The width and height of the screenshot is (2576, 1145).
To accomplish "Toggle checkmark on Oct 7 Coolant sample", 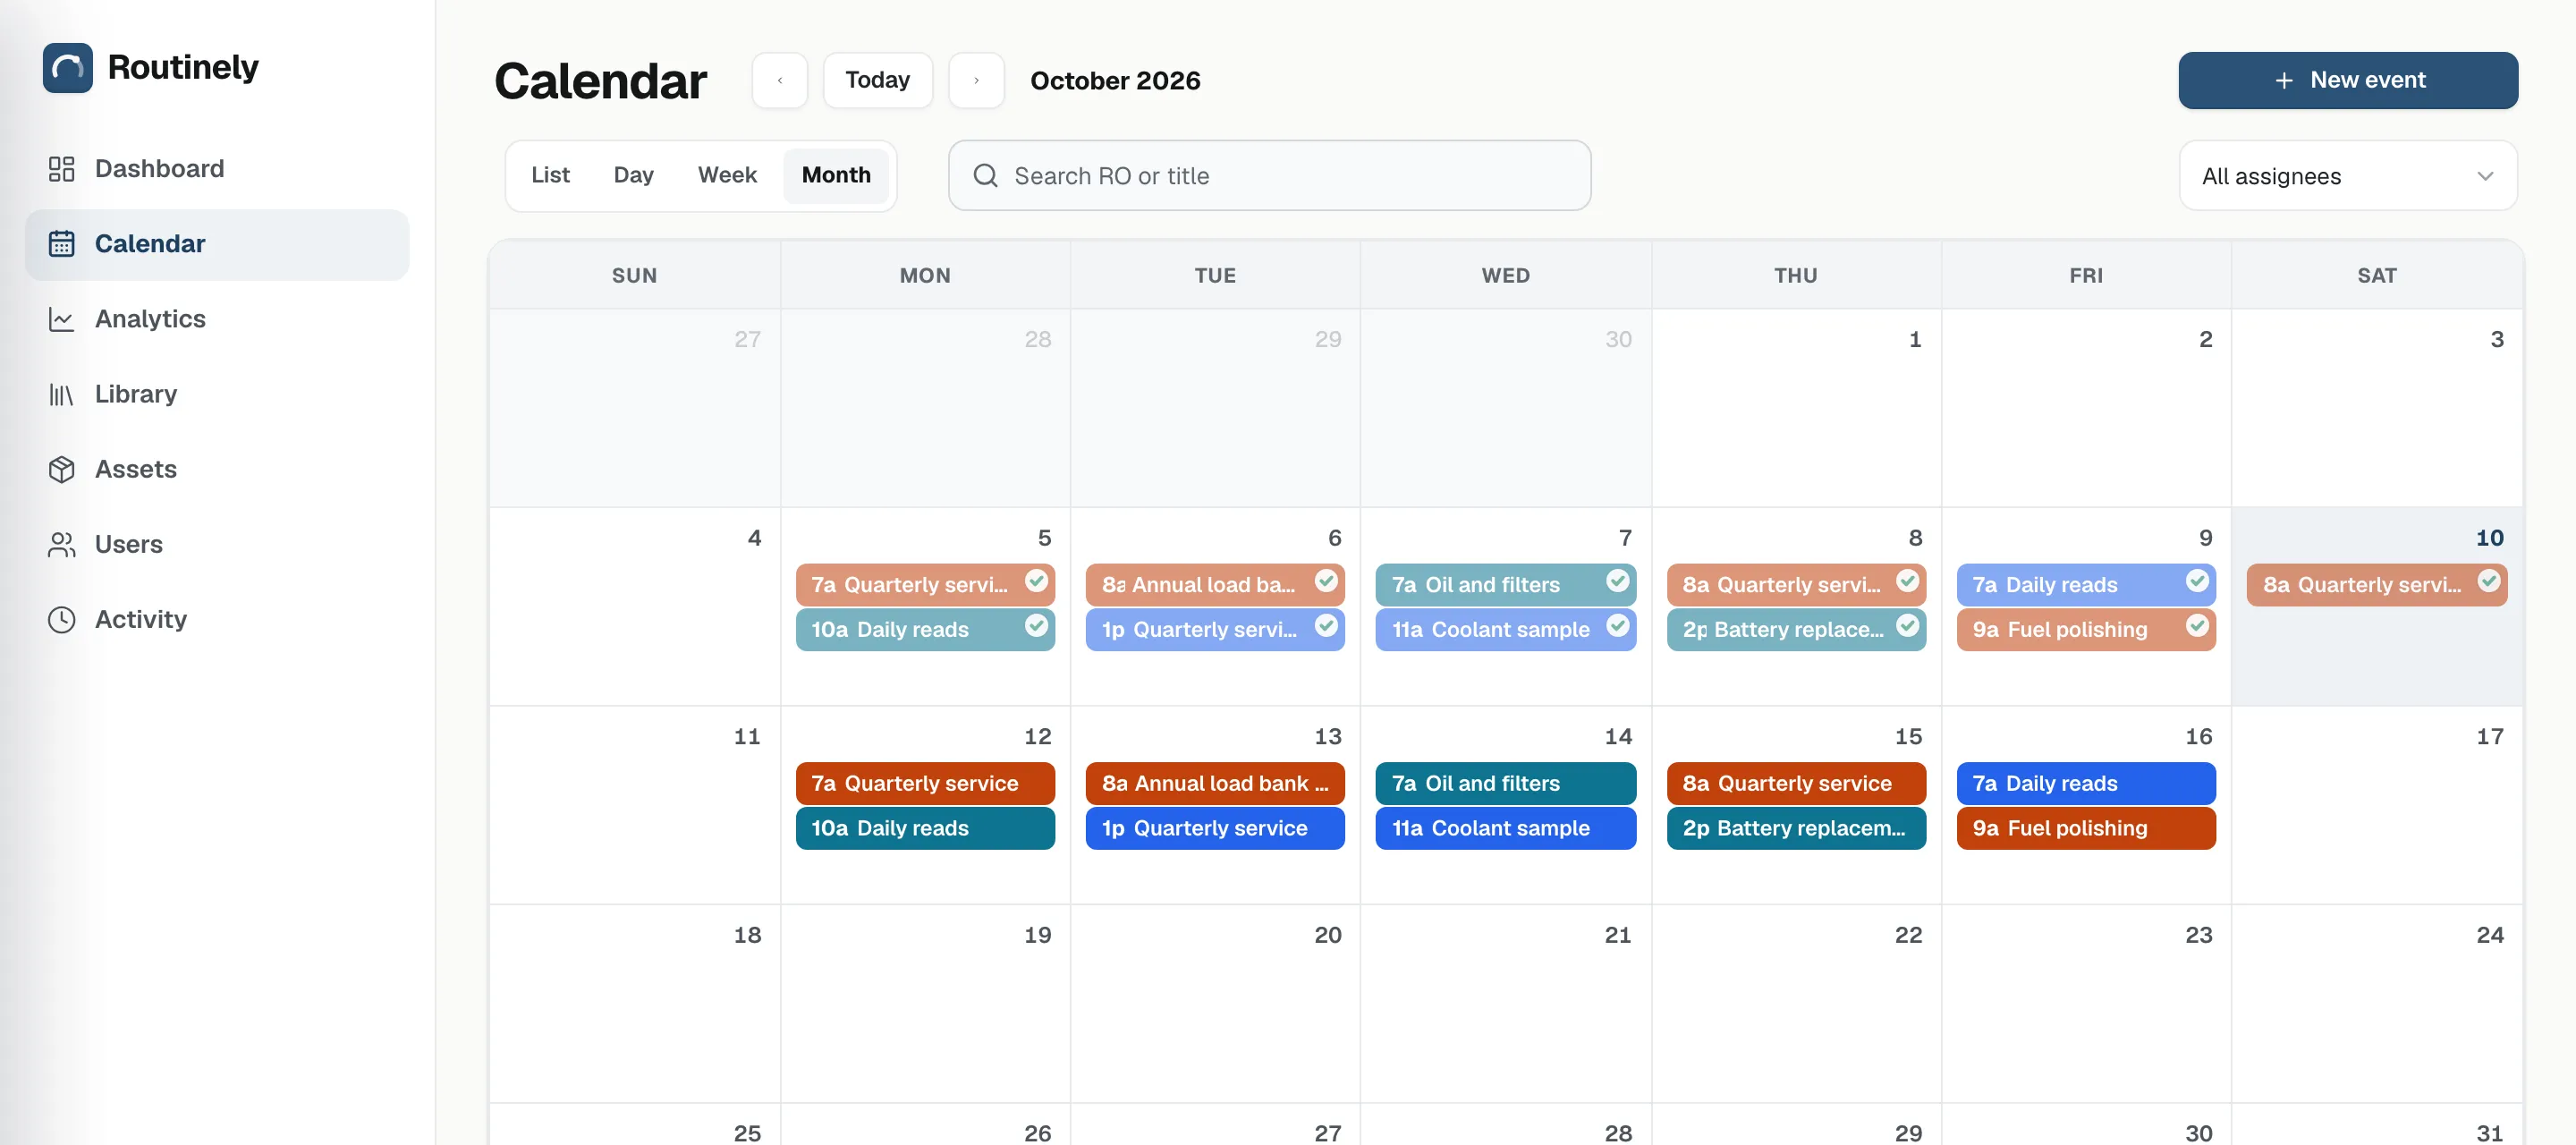I will (1617, 626).
